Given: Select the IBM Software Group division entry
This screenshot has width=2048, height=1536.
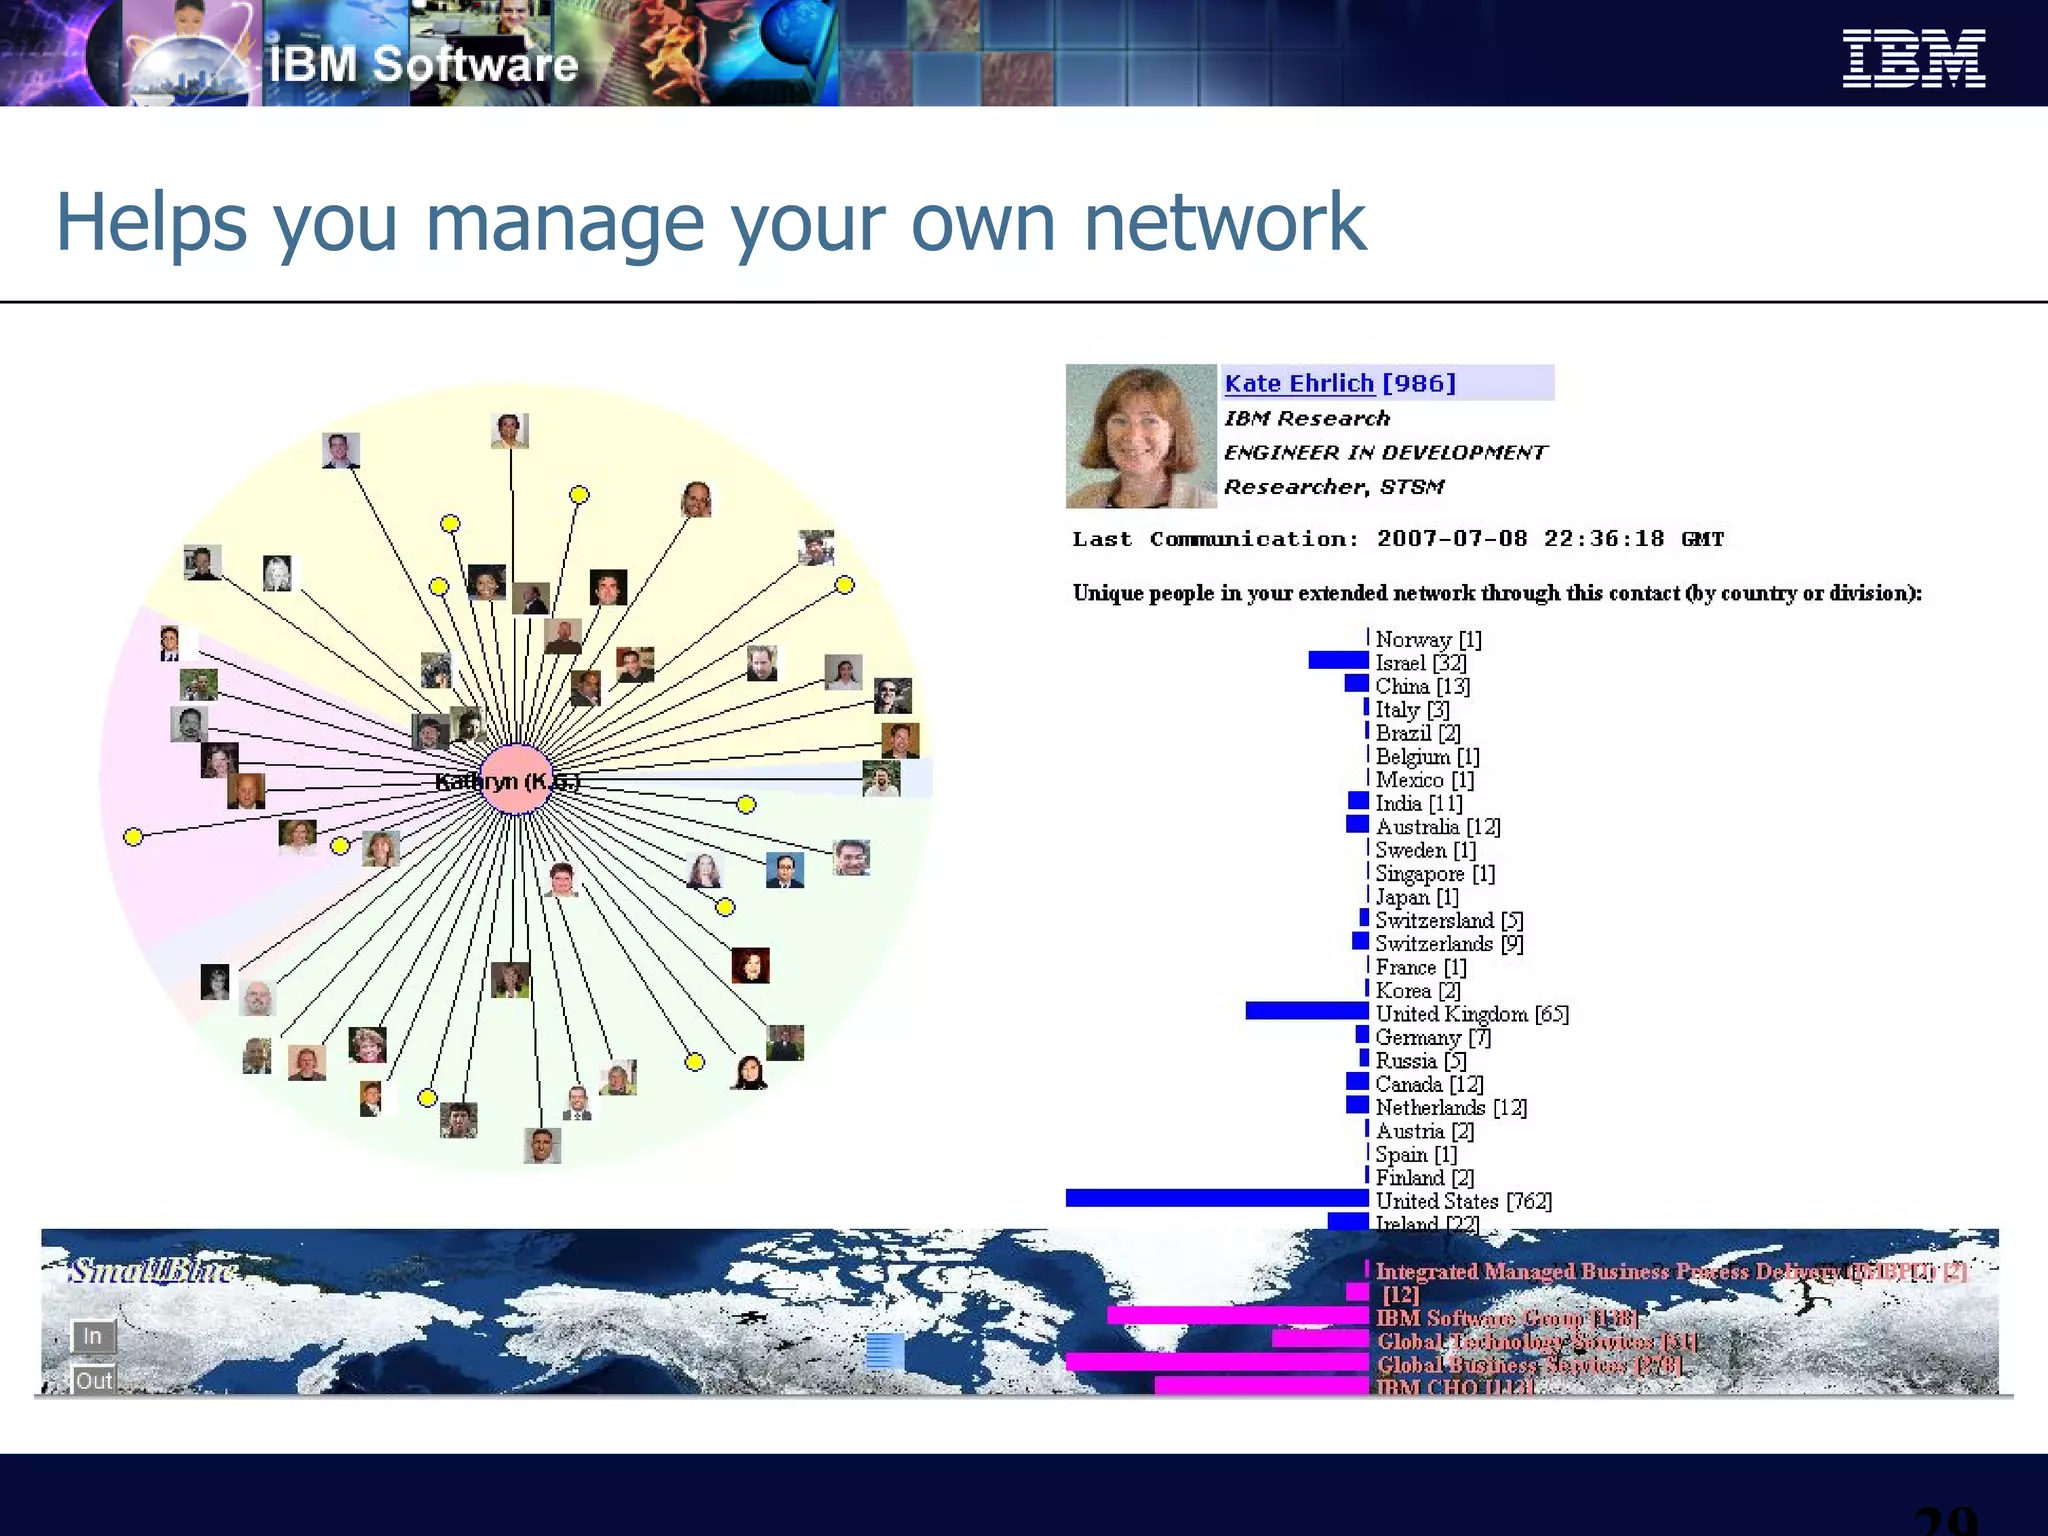Looking at the screenshot, I should pos(1507,1318).
